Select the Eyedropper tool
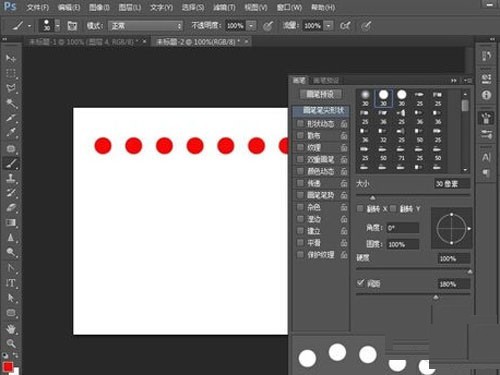This screenshot has height=375, width=500. click(x=11, y=133)
